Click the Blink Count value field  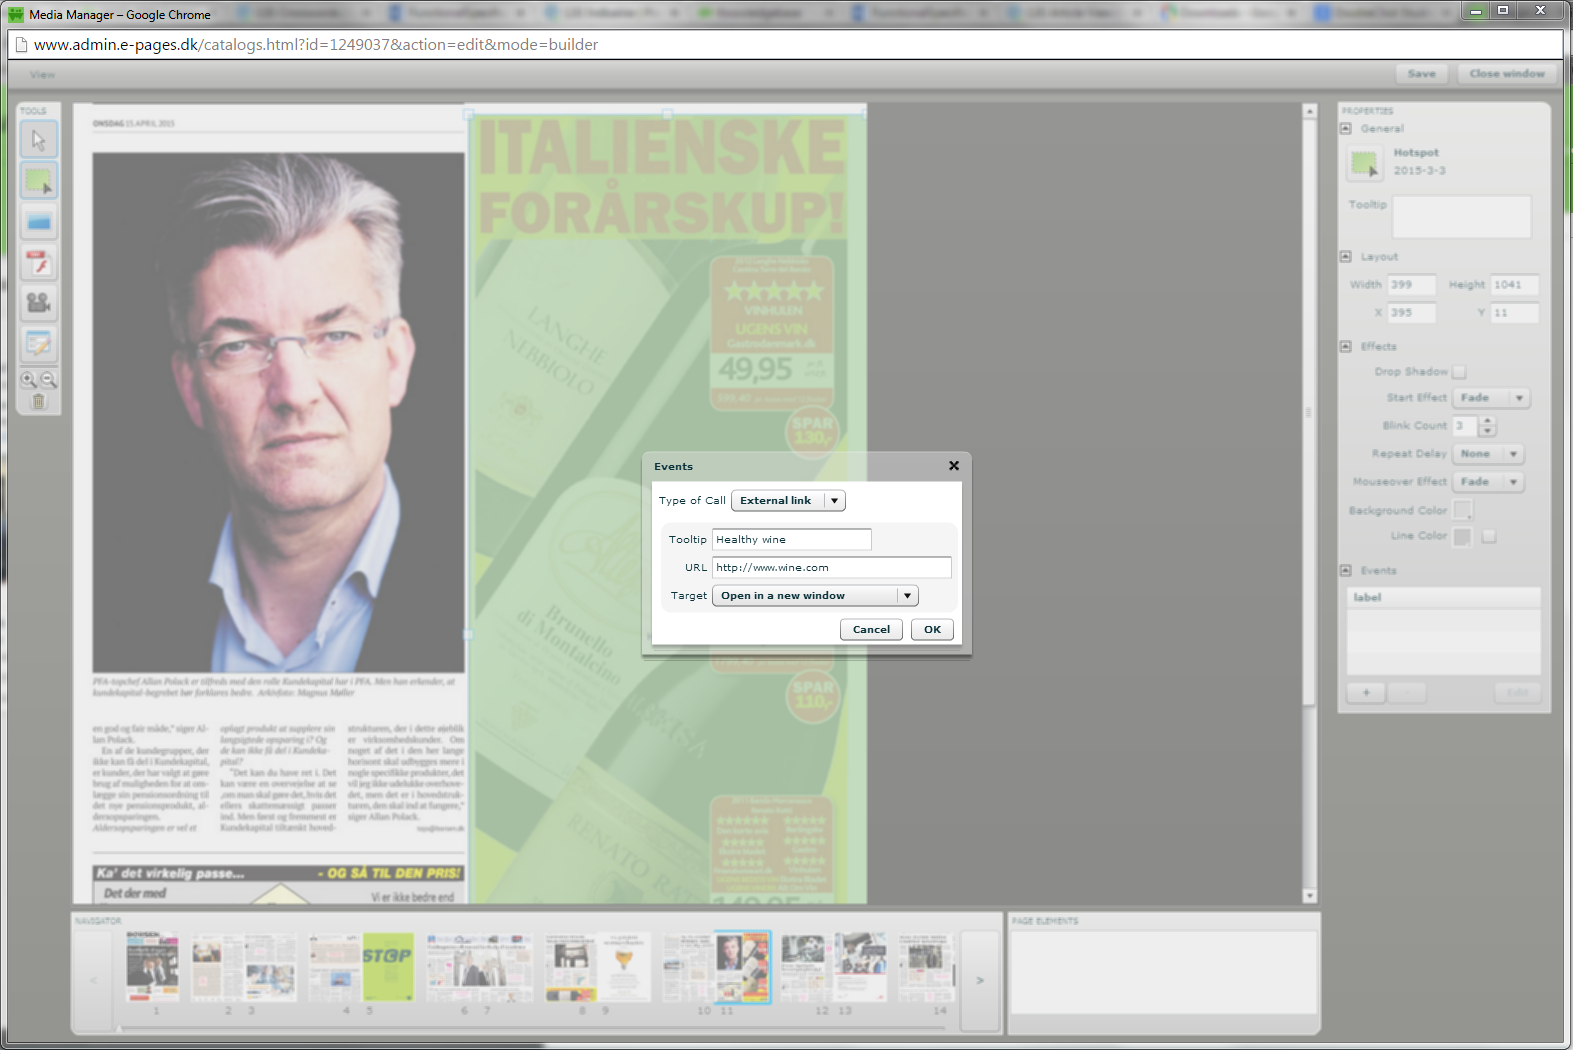point(1466,426)
